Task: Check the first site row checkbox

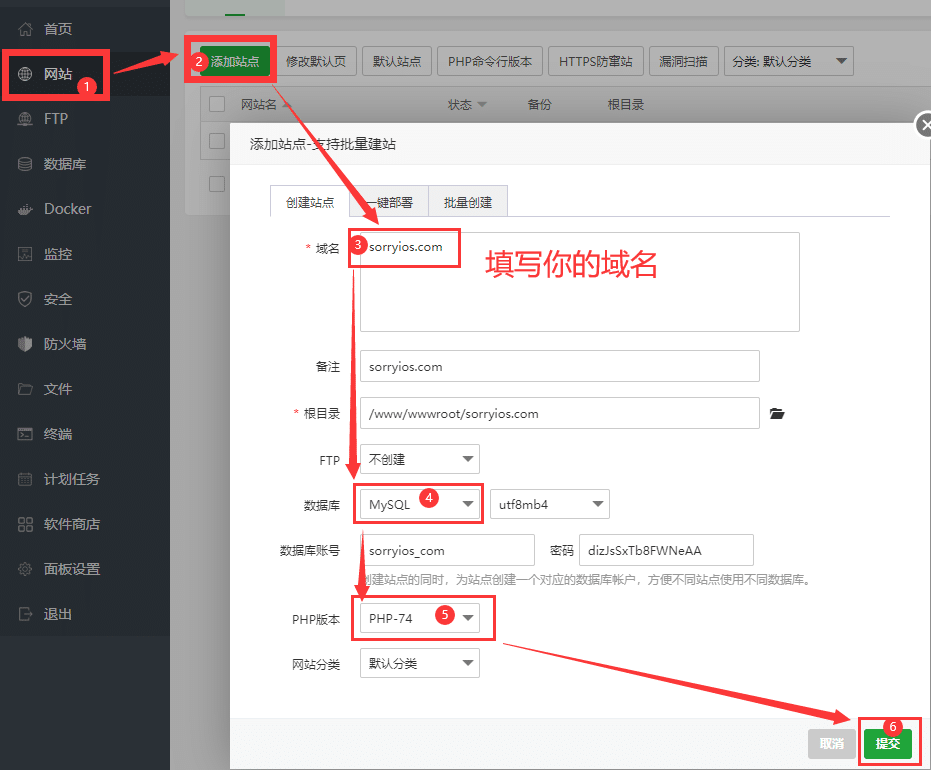Action: [x=217, y=141]
